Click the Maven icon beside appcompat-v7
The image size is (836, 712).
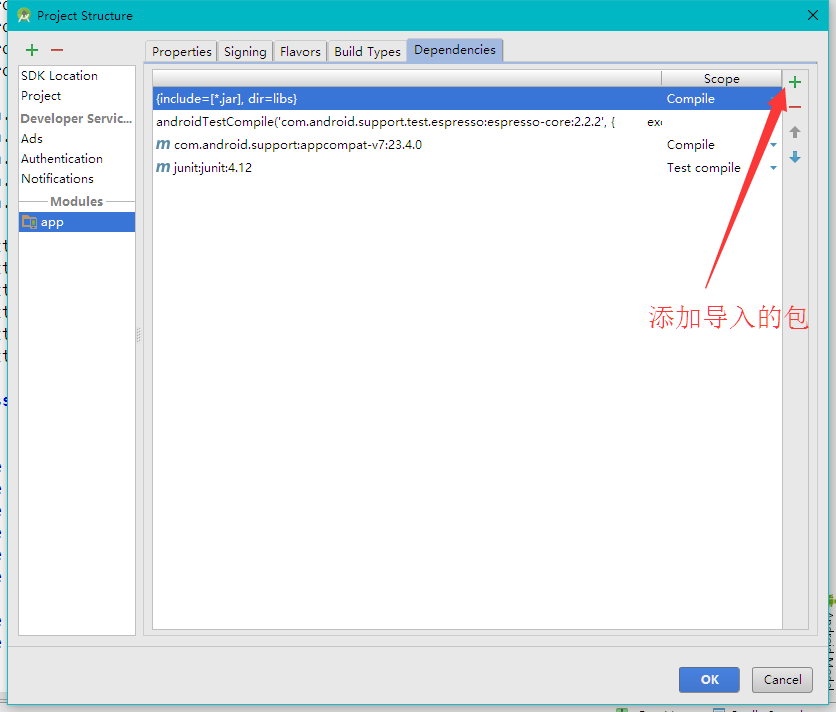163,145
